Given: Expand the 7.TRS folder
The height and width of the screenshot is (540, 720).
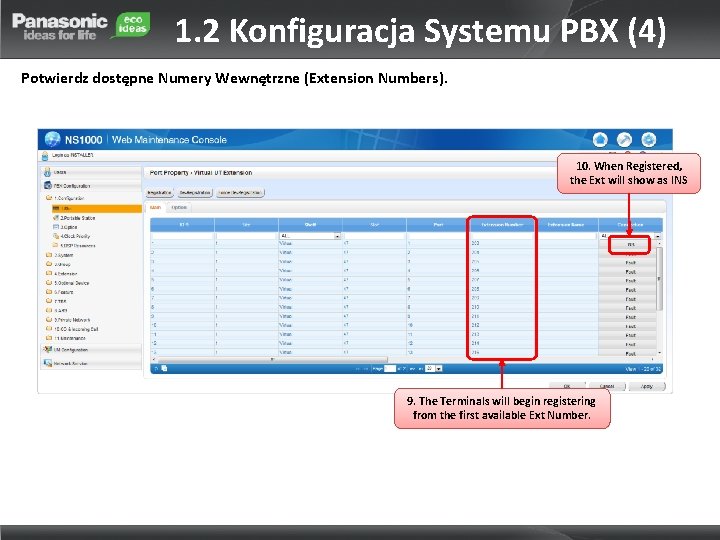Looking at the screenshot, I should (49, 301).
